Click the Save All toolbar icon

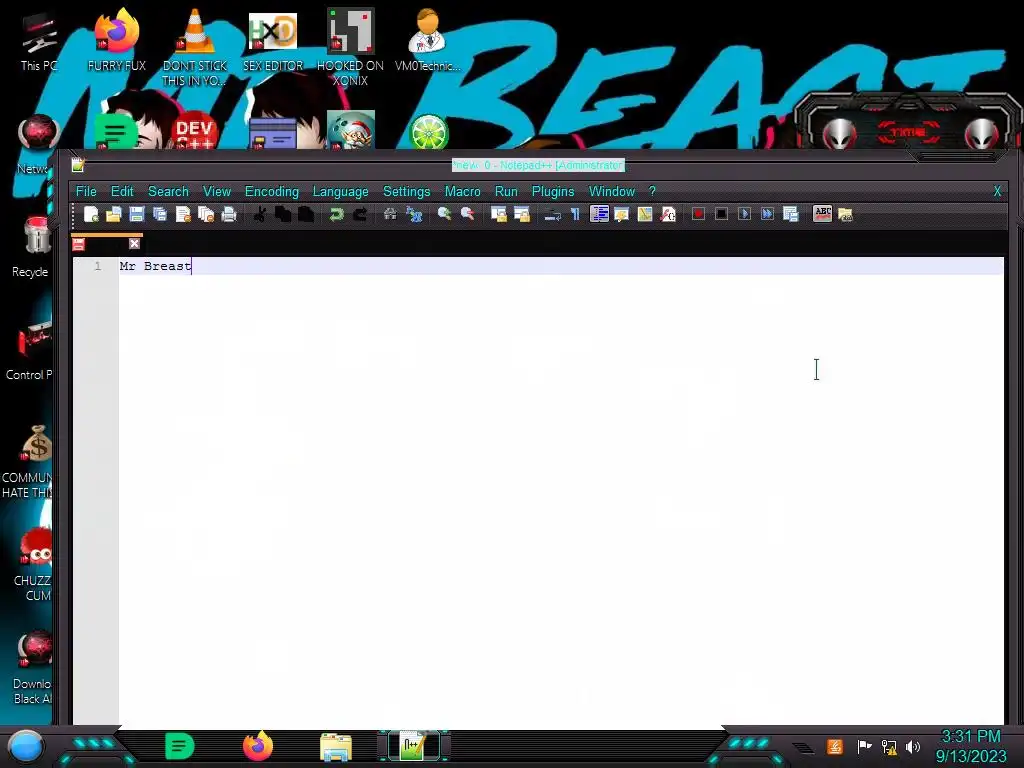pyautogui.click(x=159, y=214)
